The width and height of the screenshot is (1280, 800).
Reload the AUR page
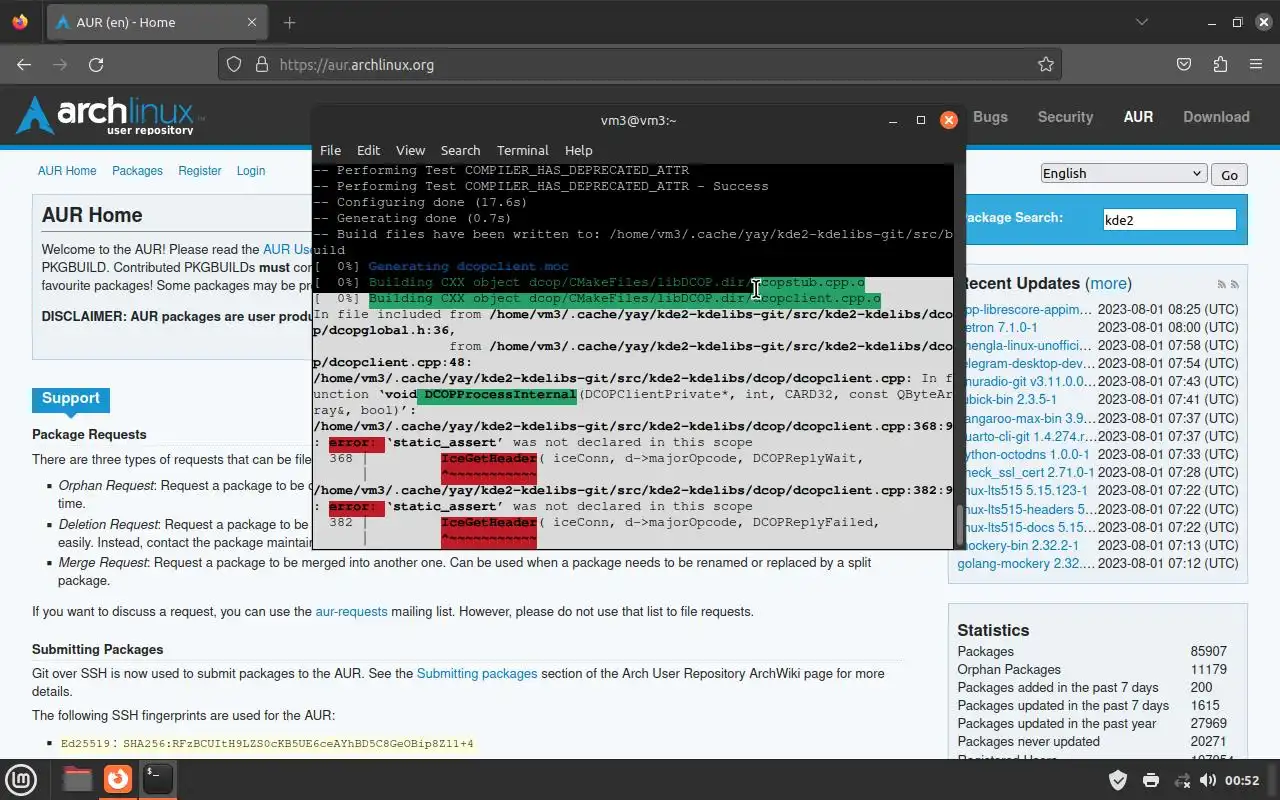[x=96, y=64]
